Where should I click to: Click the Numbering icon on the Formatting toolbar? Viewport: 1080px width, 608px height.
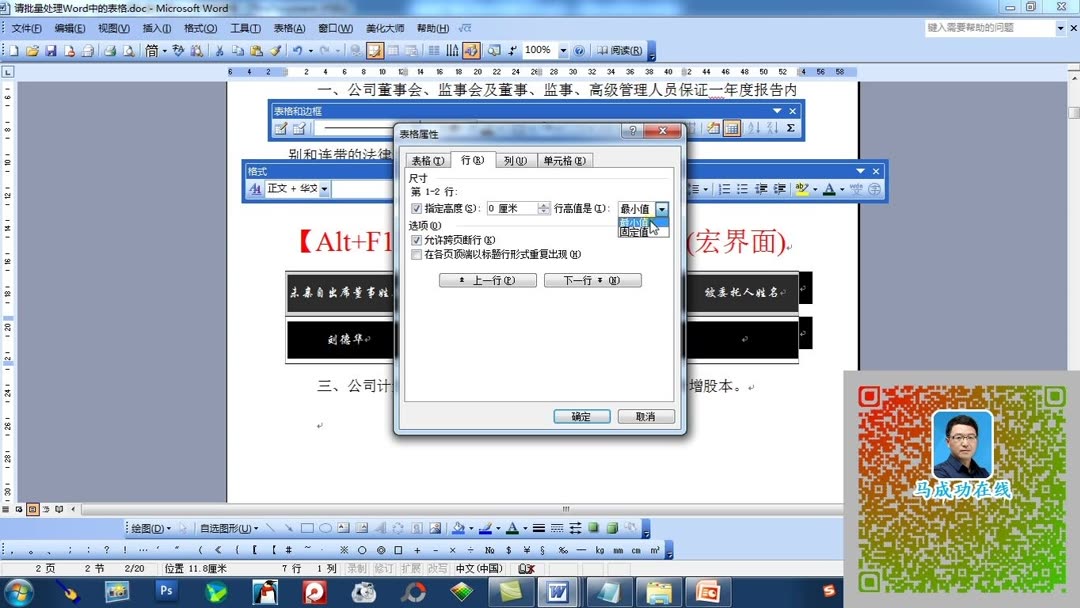(724, 189)
